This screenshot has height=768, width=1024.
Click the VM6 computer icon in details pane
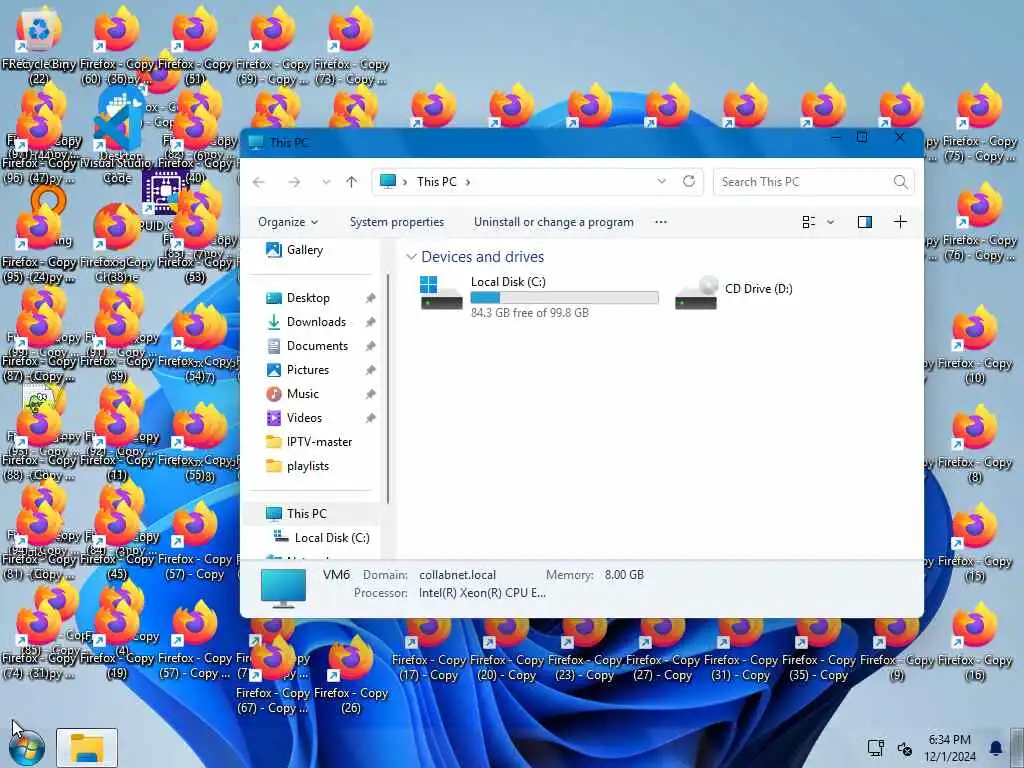coord(283,588)
